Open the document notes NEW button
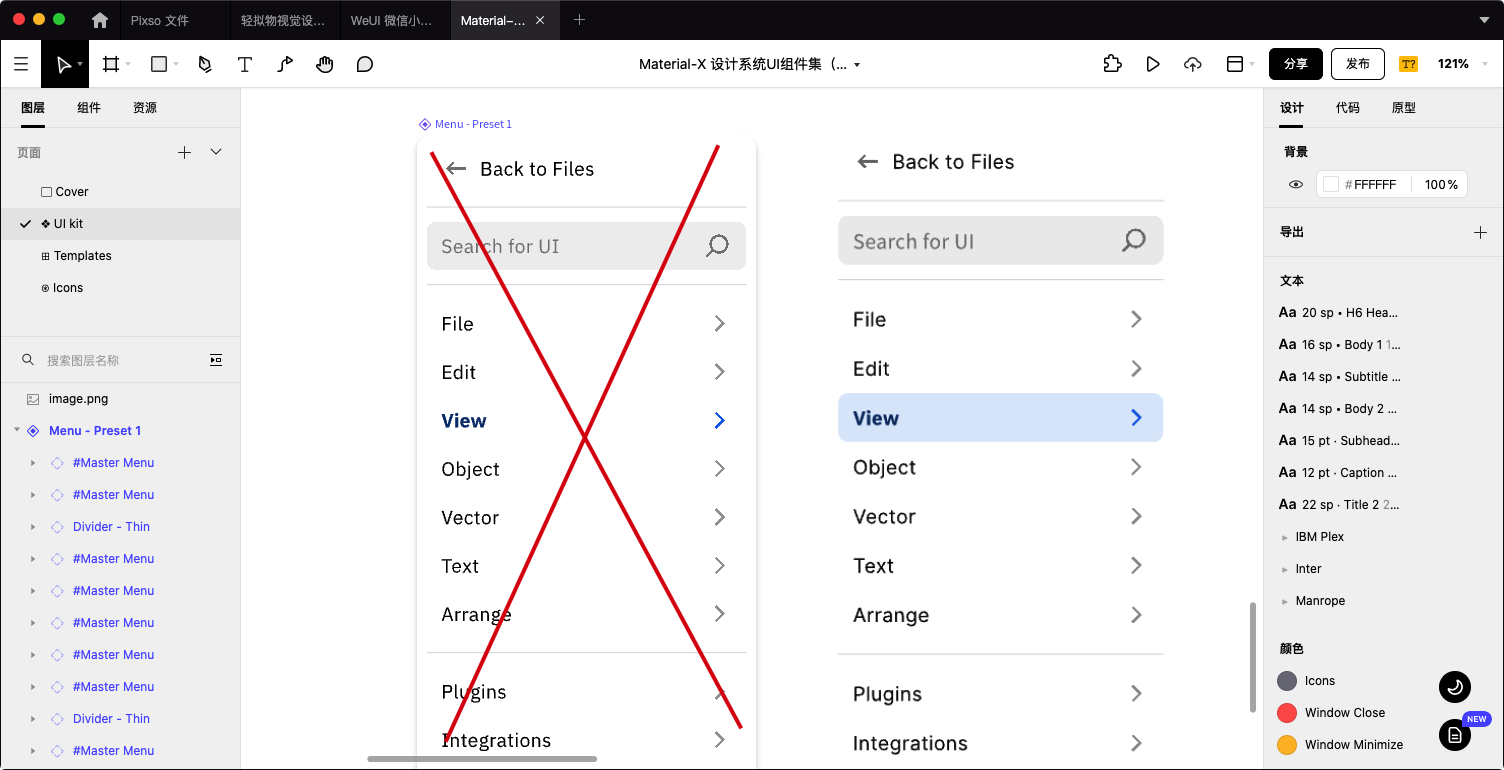The image size is (1504, 770). 1455,735
